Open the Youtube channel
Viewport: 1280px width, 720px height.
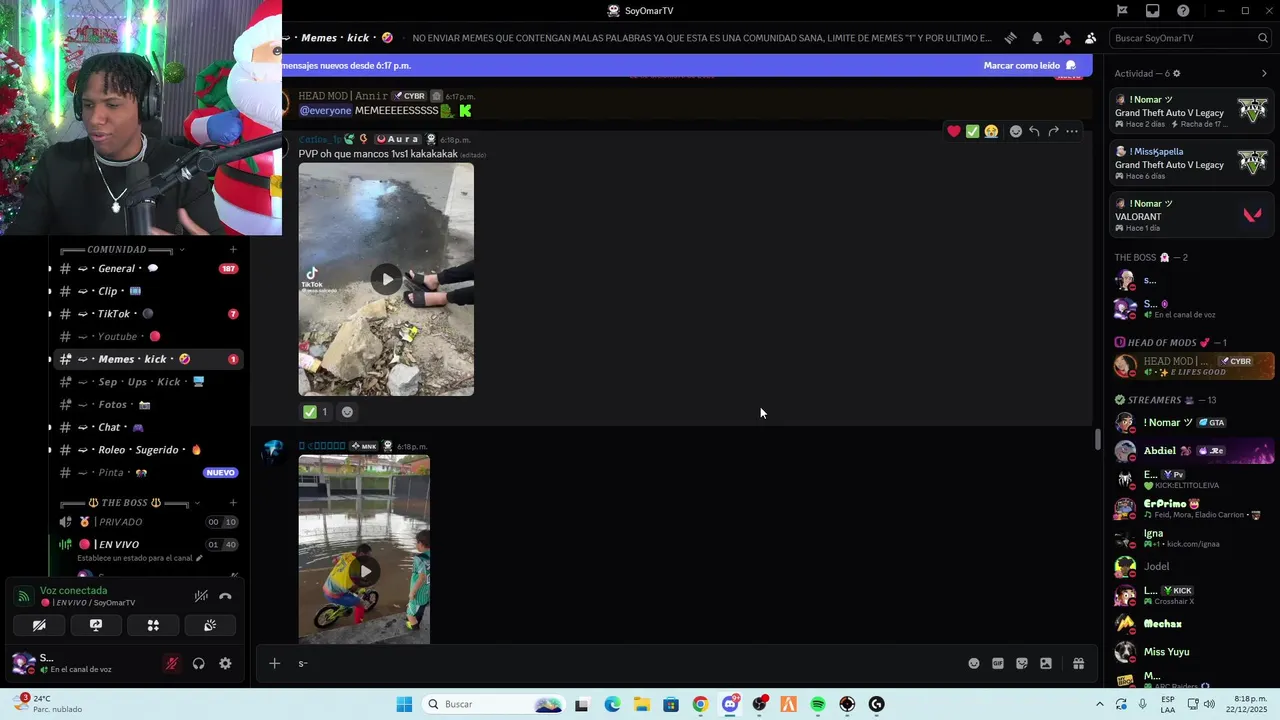149,337
